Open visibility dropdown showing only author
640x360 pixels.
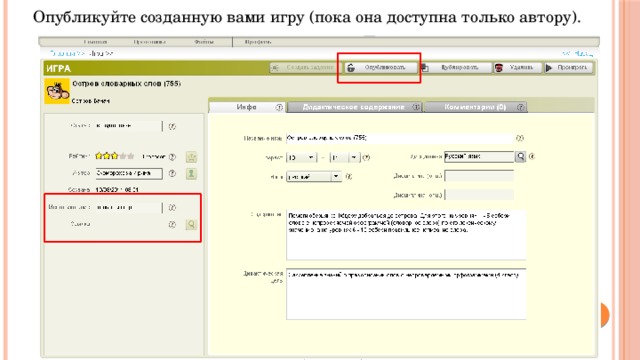pos(129,207)
